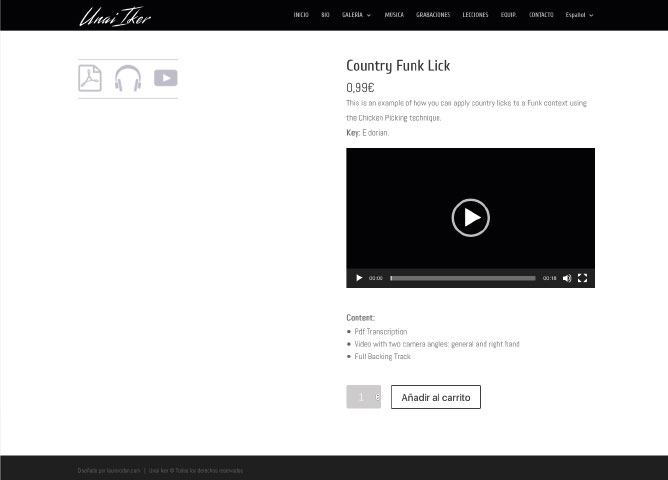Image resolution: width=668 pixels, height=480 pixels.
Task: Navigate to the Contacto page
Action: pos(541,15)
